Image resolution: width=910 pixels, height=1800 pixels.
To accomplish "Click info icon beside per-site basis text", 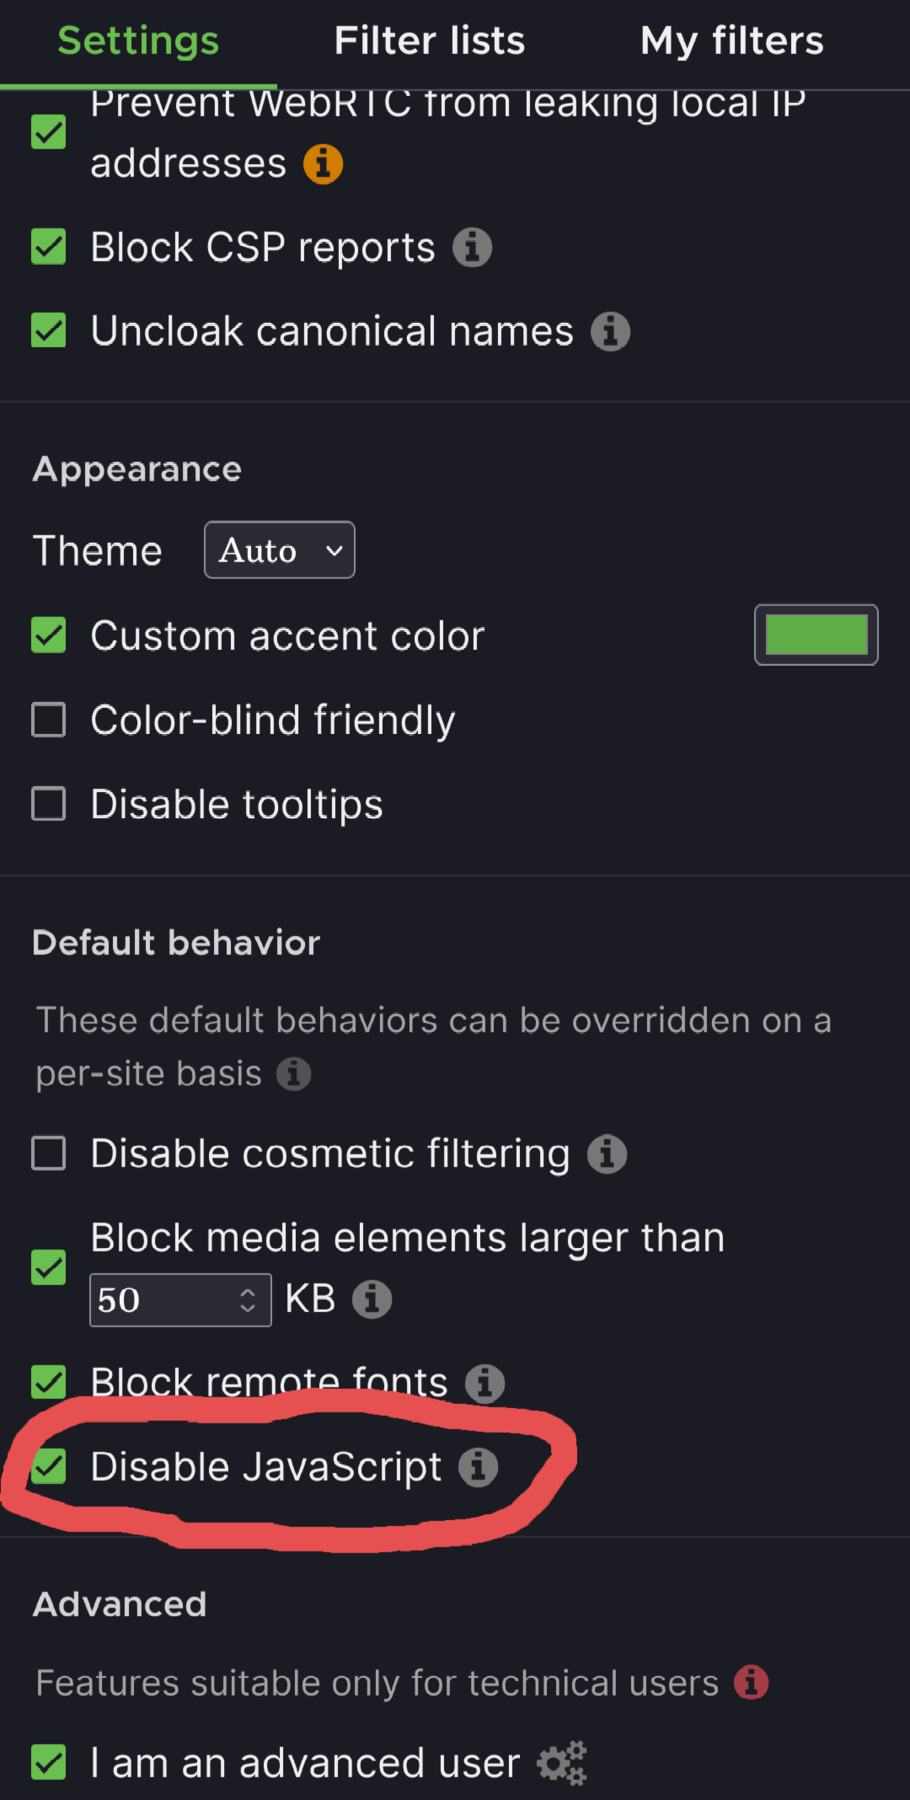I will pyautogui.click(x=294, y=1074).
